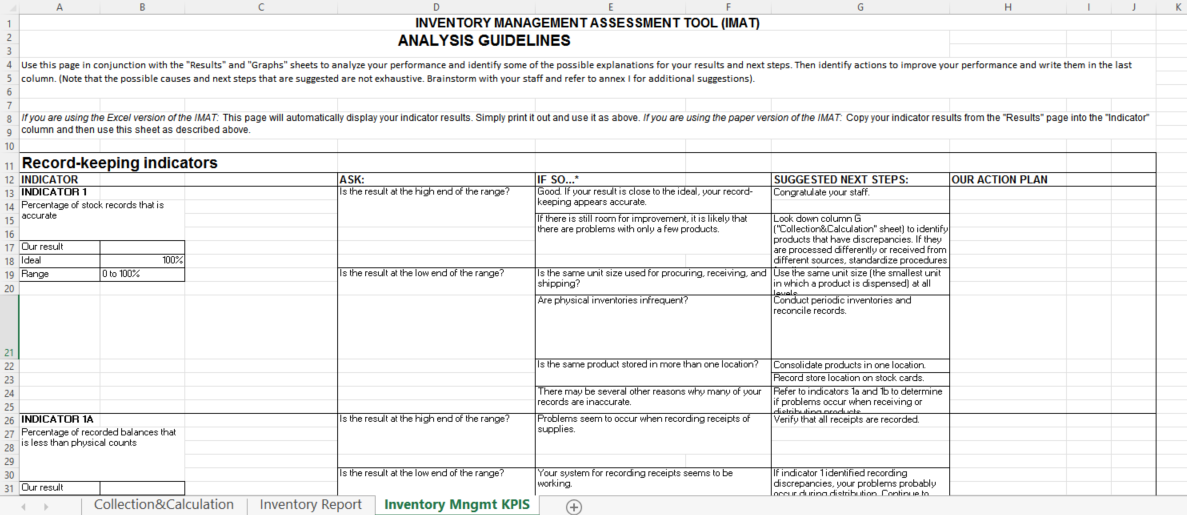Click Congratulate your staff cell
1187x515 pixels.
click(x=860, y=199)
